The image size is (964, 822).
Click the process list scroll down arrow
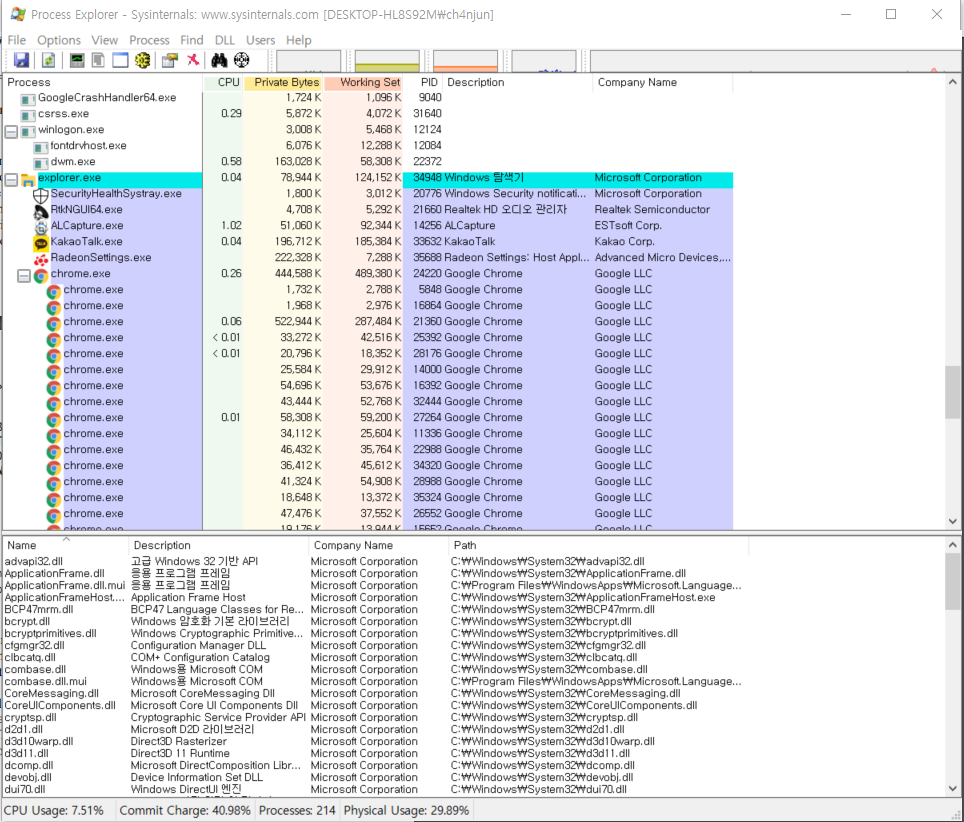(x=953, y=521)
